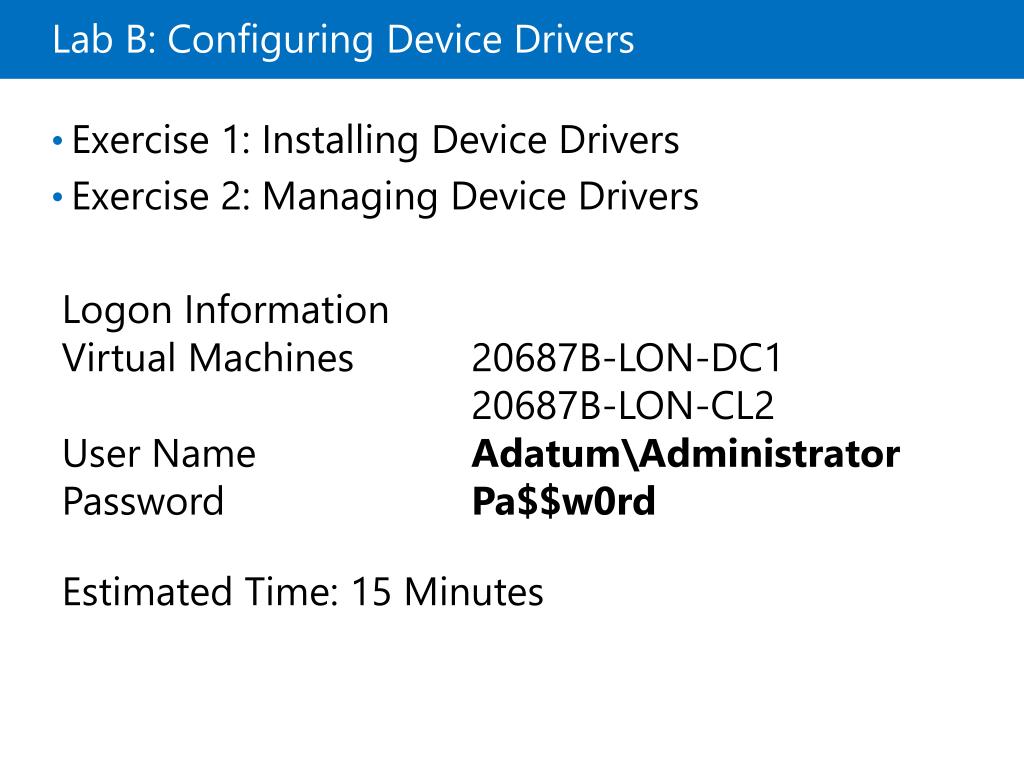Click the blue bullet before Exercise 1
1024x768 pixels.
57,140
